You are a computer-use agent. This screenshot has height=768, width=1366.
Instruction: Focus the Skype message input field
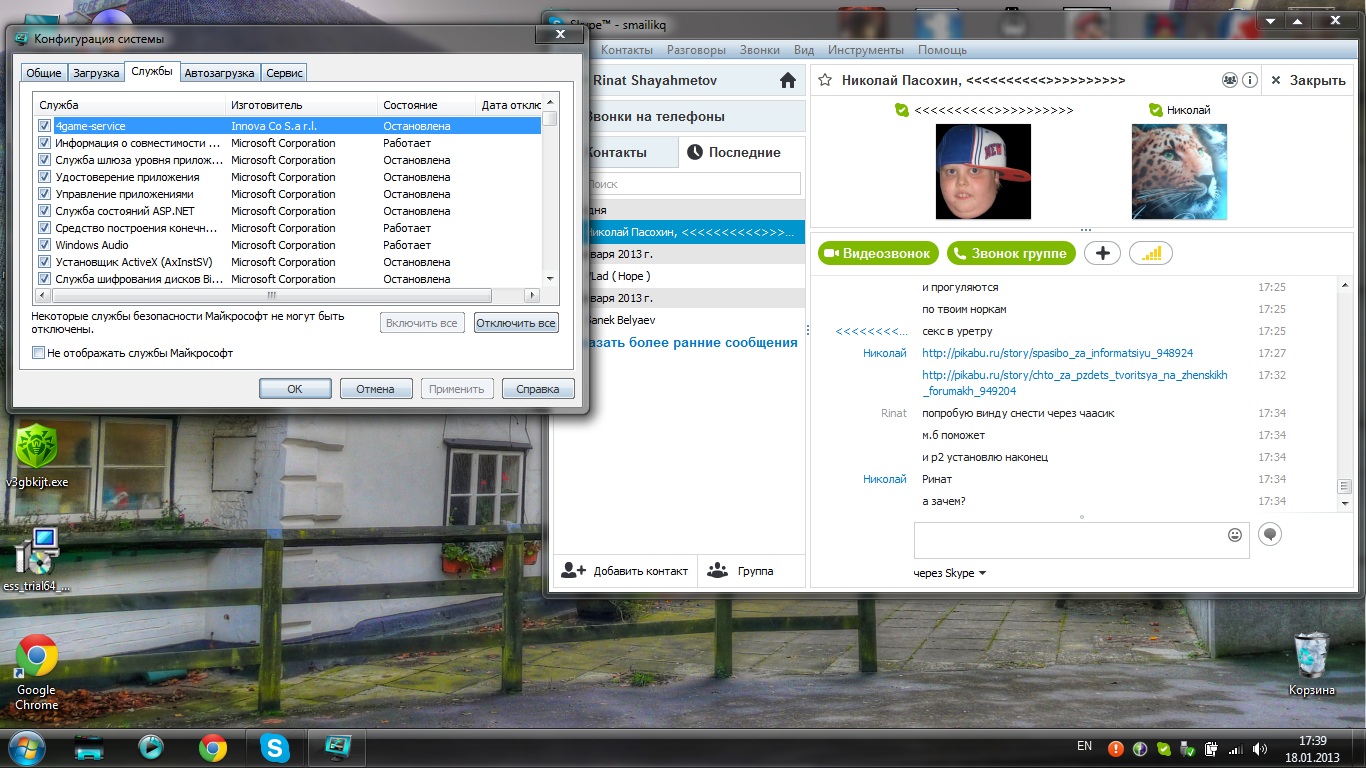pos(1070,540)
